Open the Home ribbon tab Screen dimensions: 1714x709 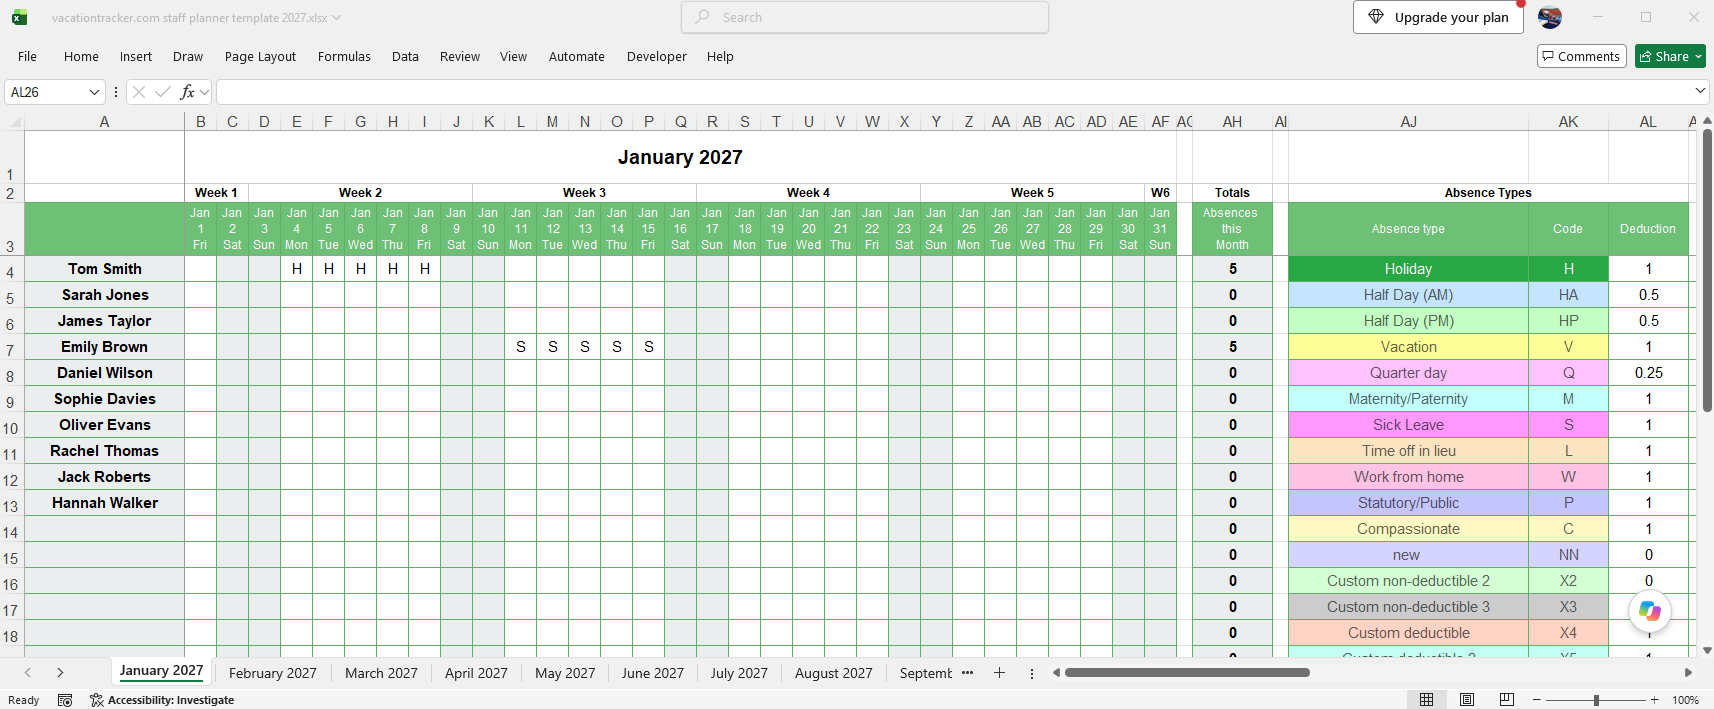81,57
